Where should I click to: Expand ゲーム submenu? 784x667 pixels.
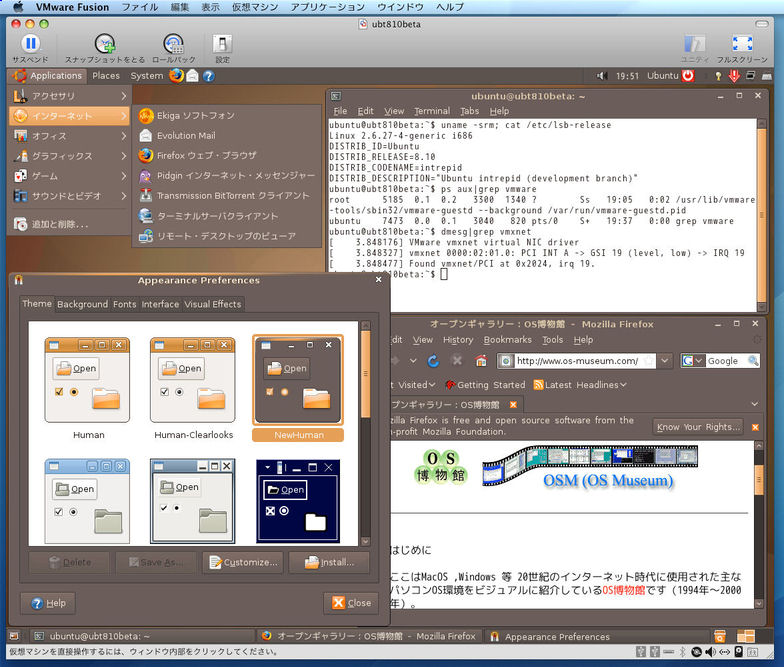click(69, 176)
